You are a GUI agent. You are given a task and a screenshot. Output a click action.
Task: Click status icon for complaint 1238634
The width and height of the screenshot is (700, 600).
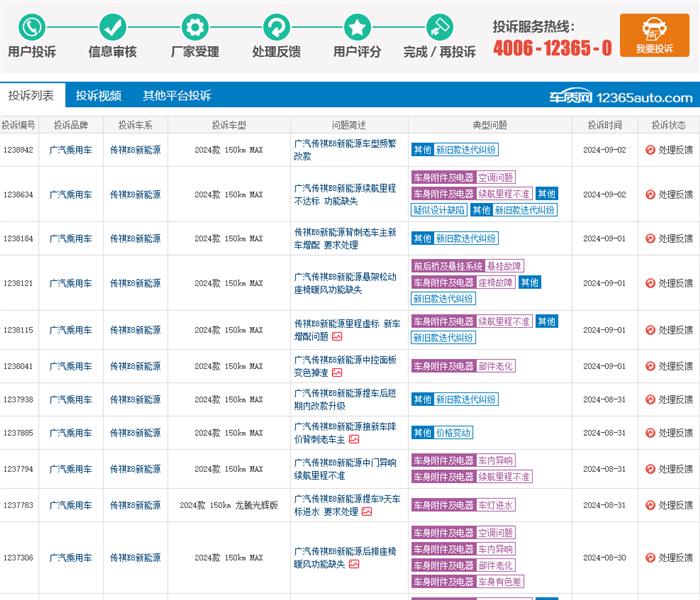650,195
